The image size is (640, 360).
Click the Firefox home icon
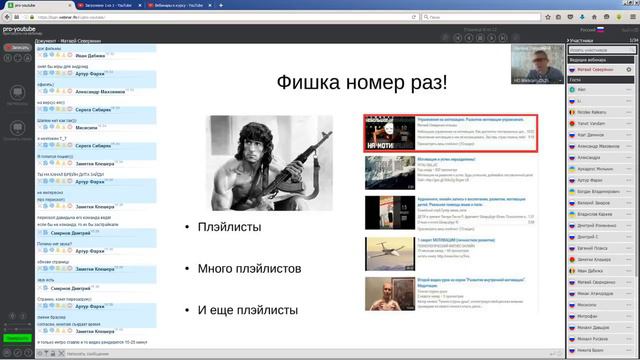pyautogui.click(x=594, y=17)
